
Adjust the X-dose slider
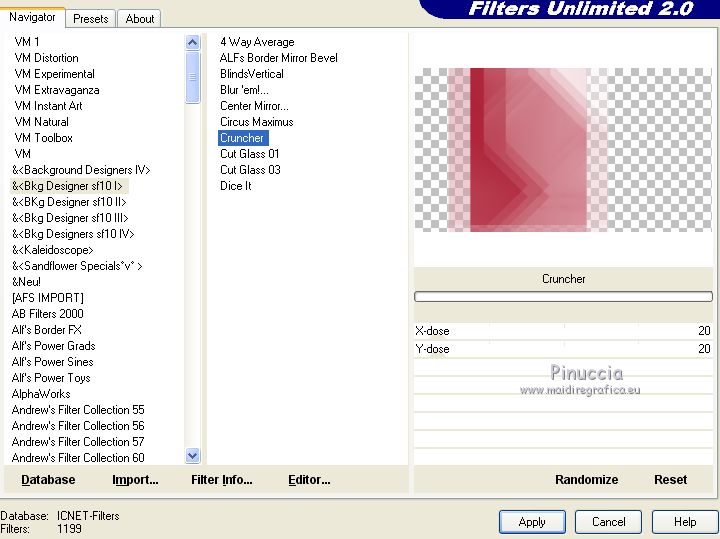pyautogui.click(x=563, y=331)
